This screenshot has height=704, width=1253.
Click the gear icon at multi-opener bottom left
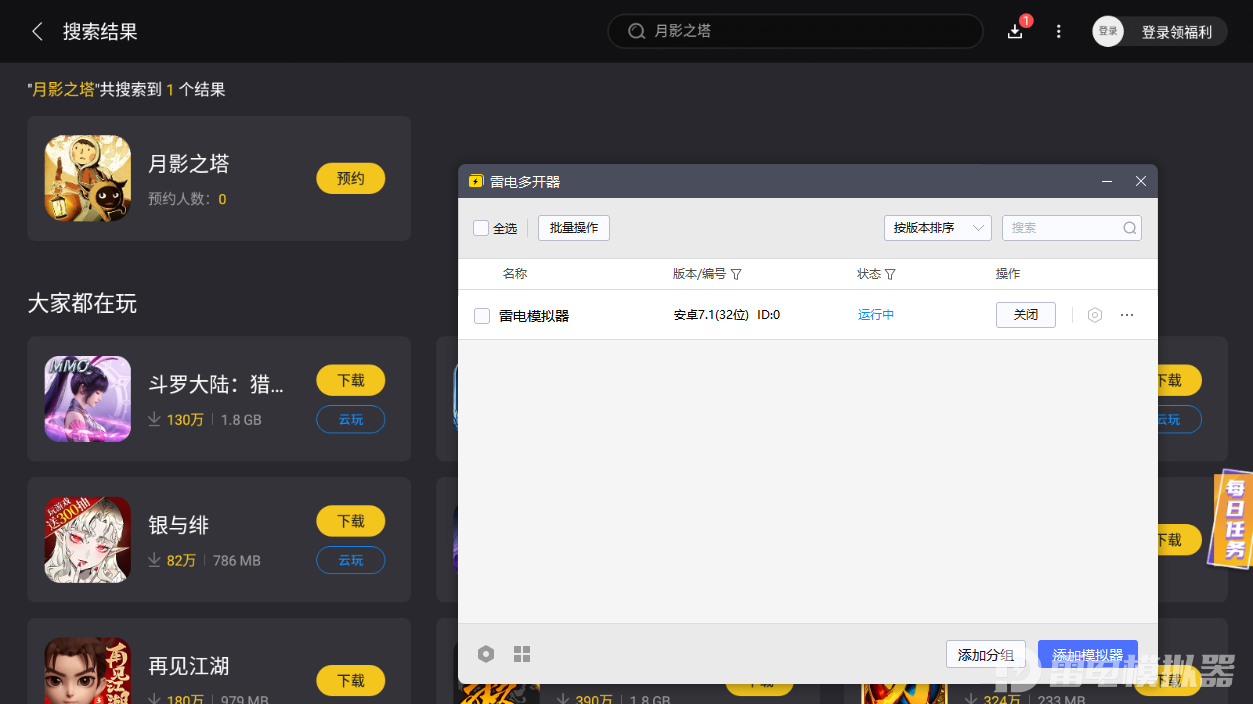pos(486,653)
